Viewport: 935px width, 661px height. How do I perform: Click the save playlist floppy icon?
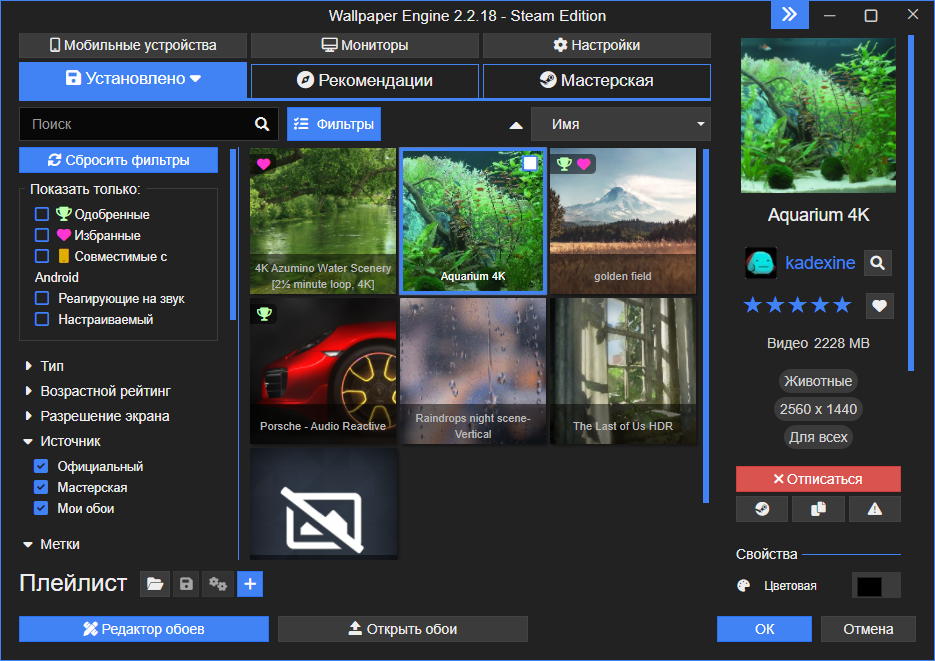coord(185,584)
